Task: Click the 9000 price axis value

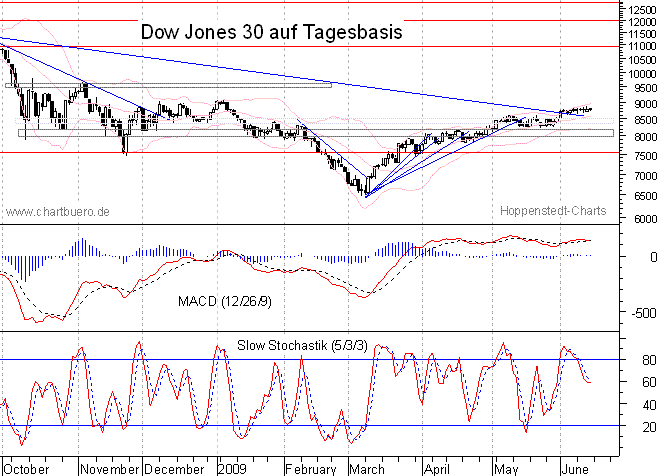Action: click(644, 104)
